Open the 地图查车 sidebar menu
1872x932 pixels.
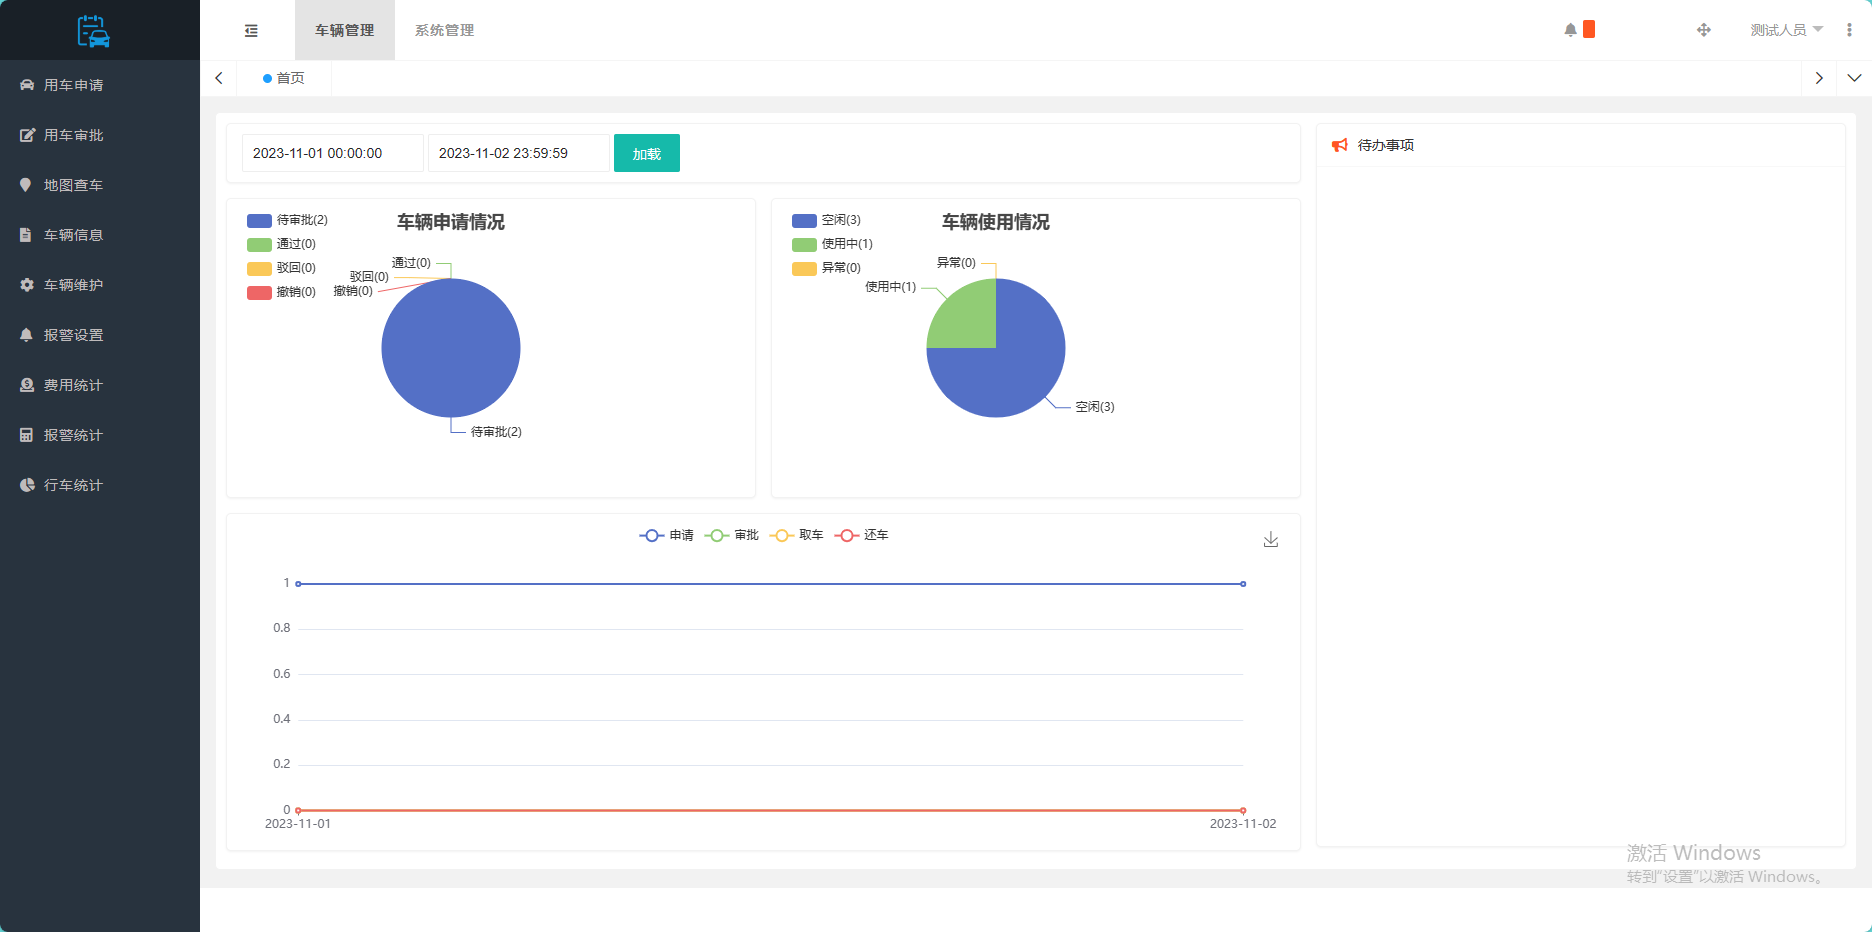pos(100,185)
